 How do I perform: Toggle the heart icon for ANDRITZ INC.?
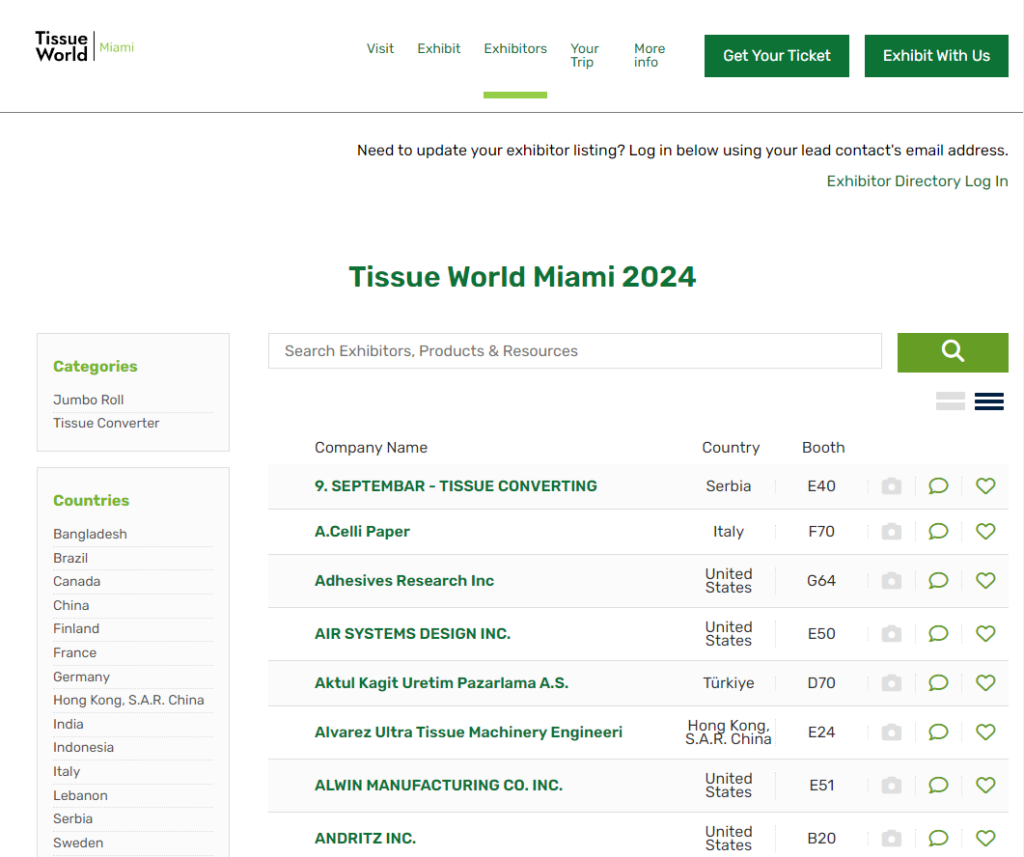click(985, 838)
